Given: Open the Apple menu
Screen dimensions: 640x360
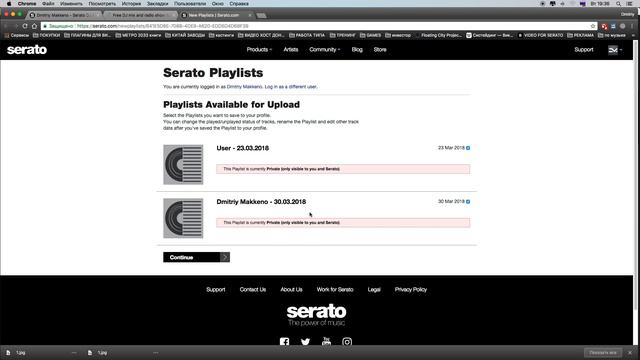Looking at the screenshot, I should [9, 3].
